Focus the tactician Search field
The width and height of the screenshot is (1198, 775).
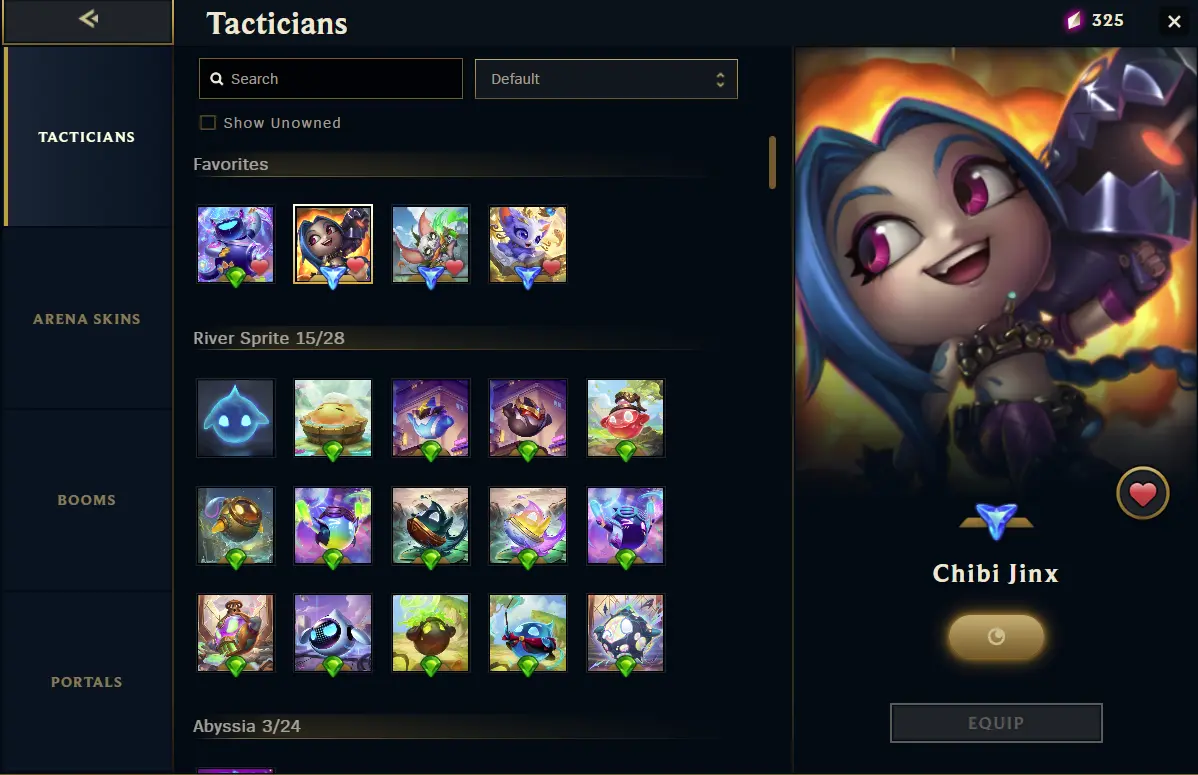(331, 79)
